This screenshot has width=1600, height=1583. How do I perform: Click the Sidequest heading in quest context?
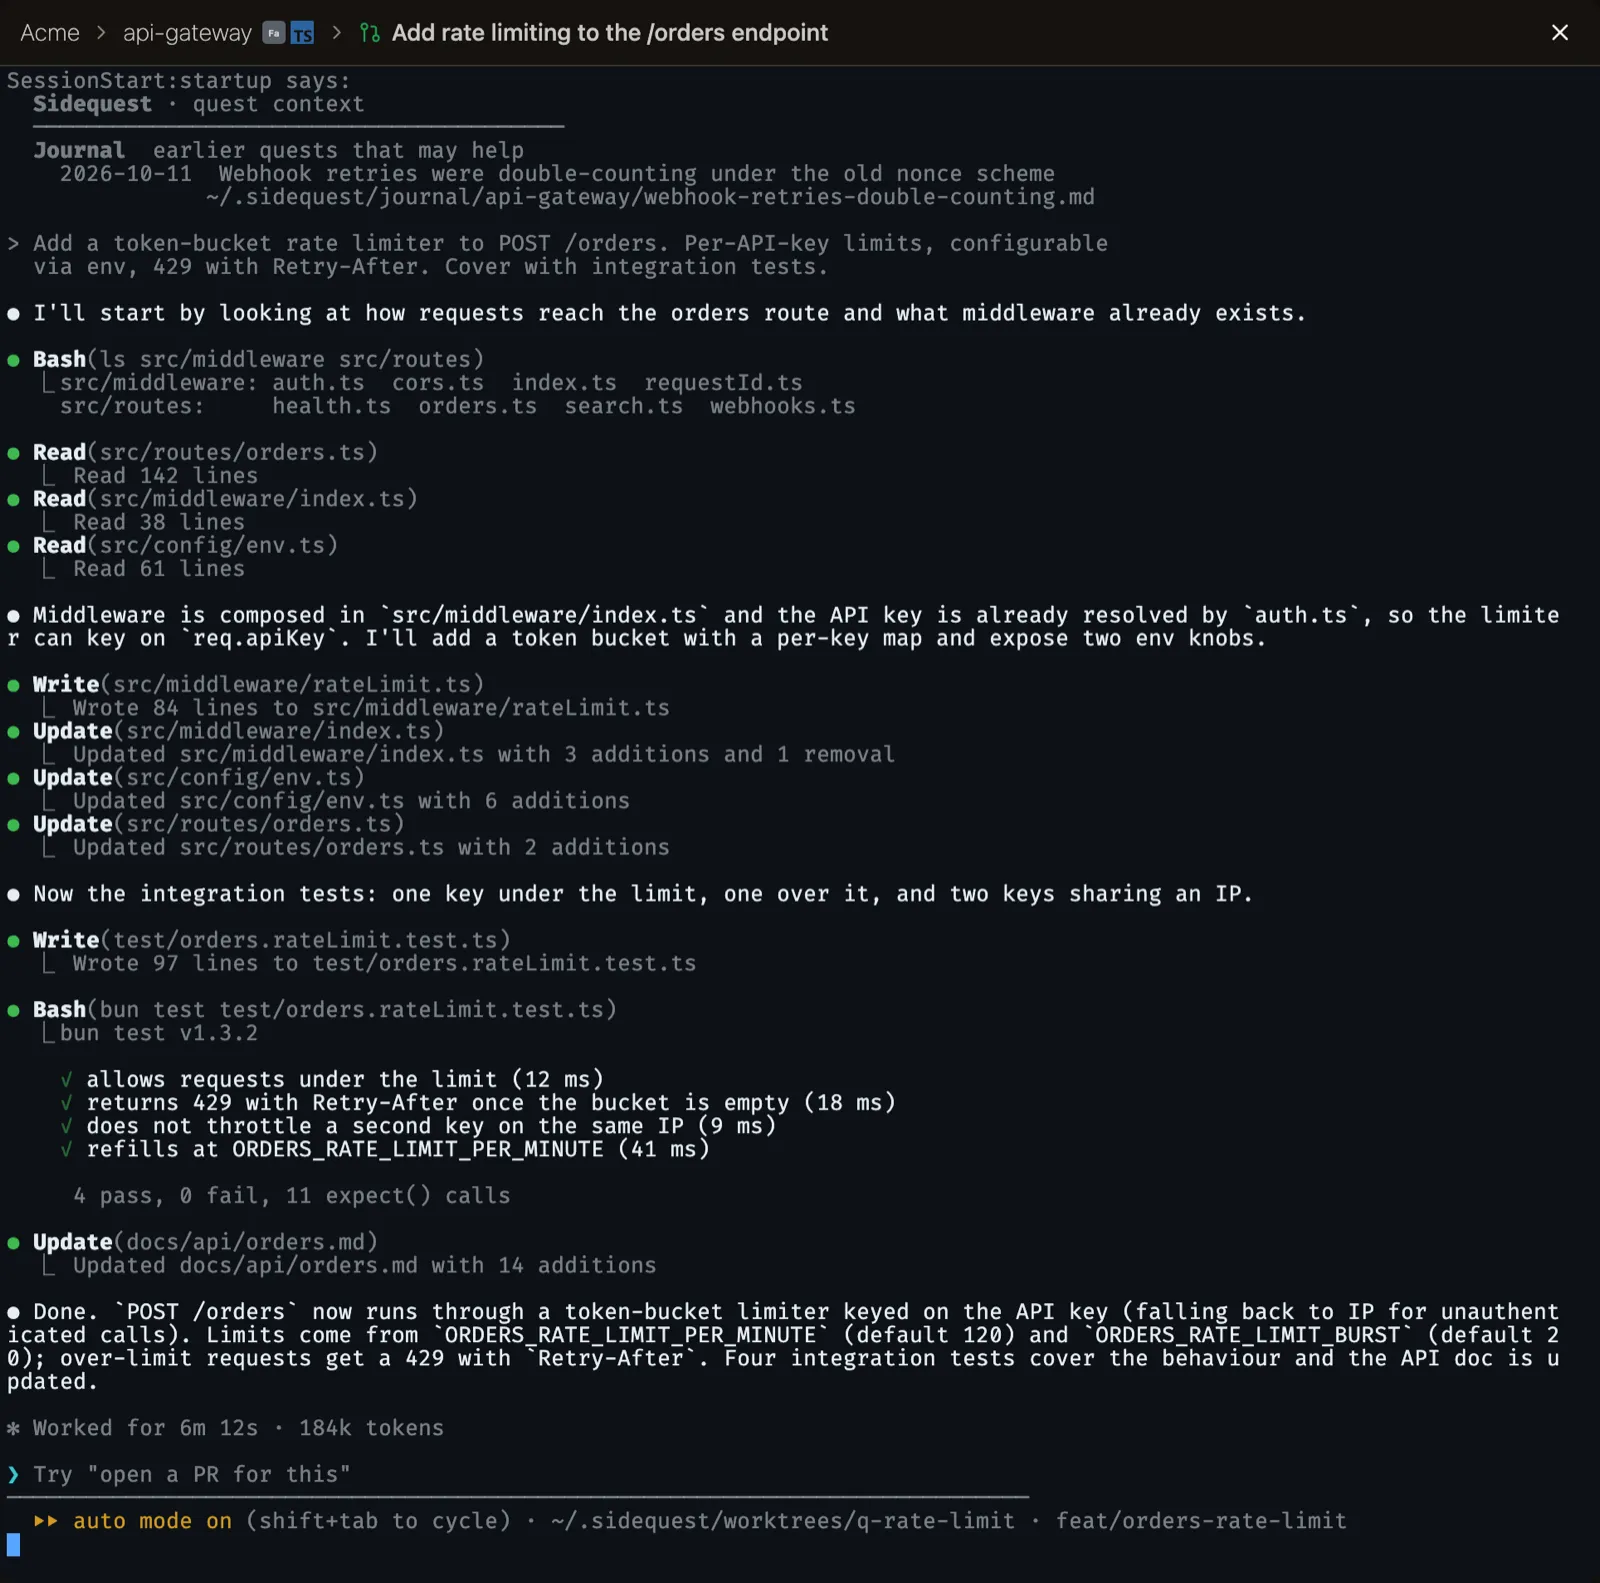point(92,104)
